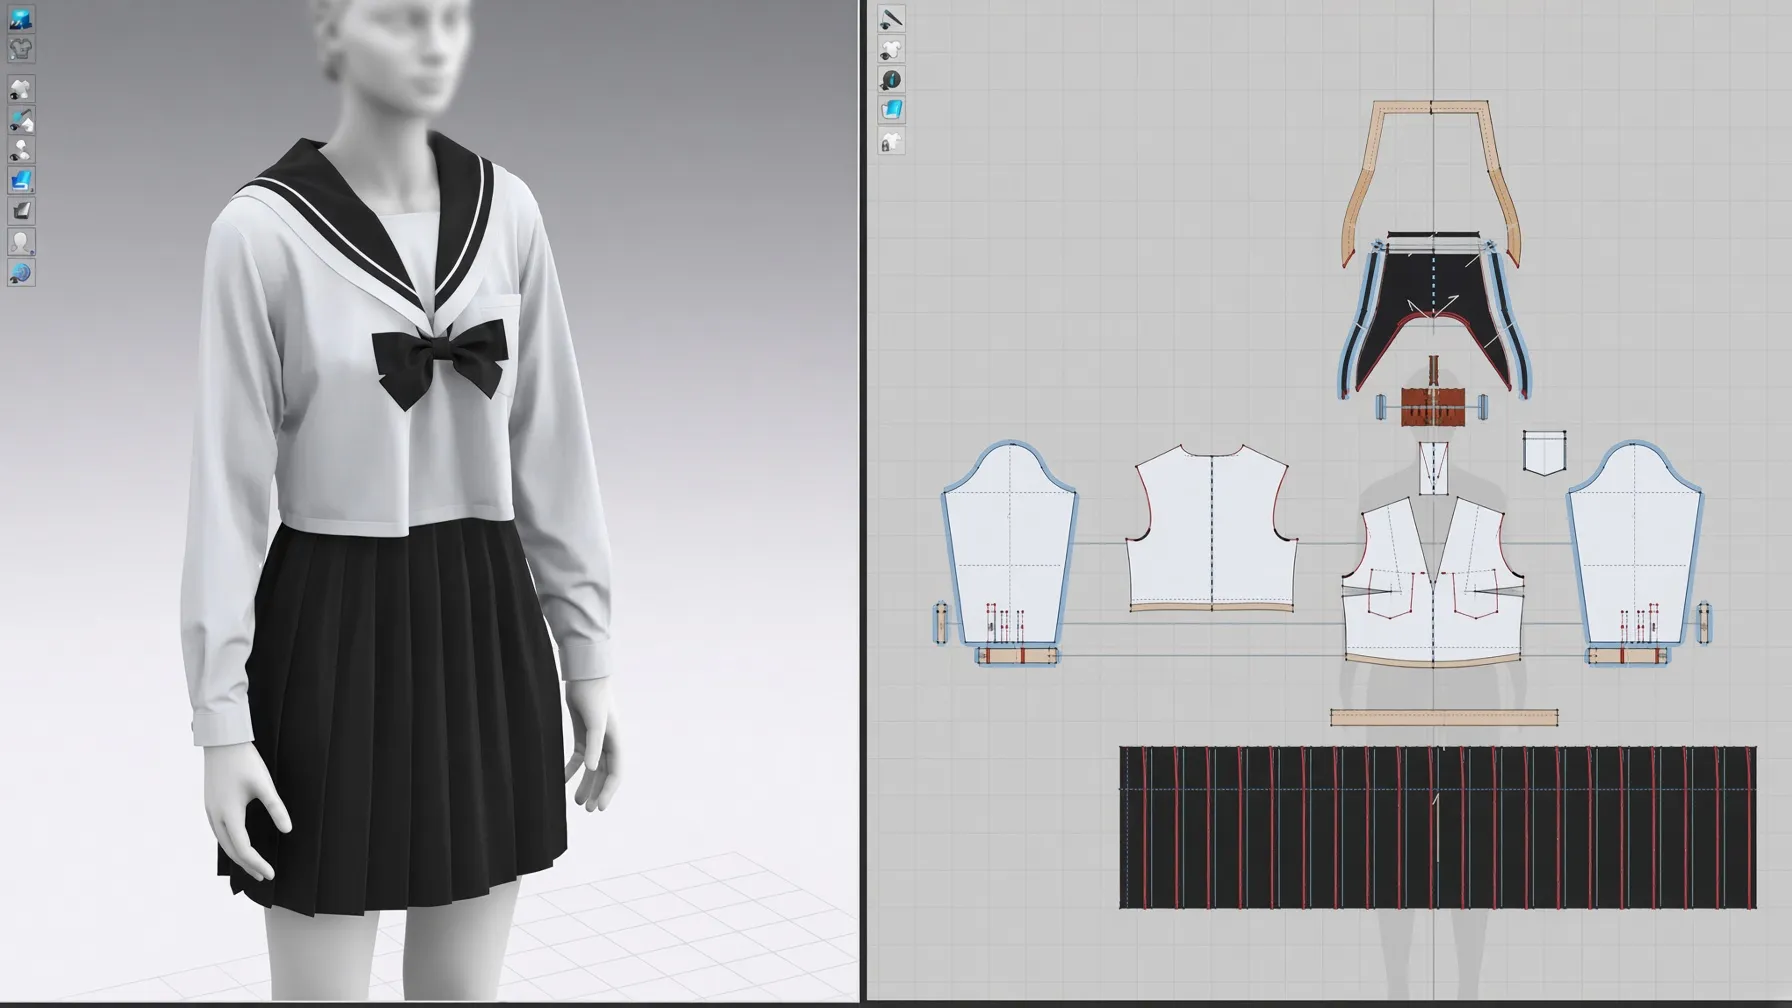The width and height of the screenshot is (1792, 1008).
Task: Select the right cuff pattern under right sleeve
Action: pyautogui.click(x=1627, y=656)
